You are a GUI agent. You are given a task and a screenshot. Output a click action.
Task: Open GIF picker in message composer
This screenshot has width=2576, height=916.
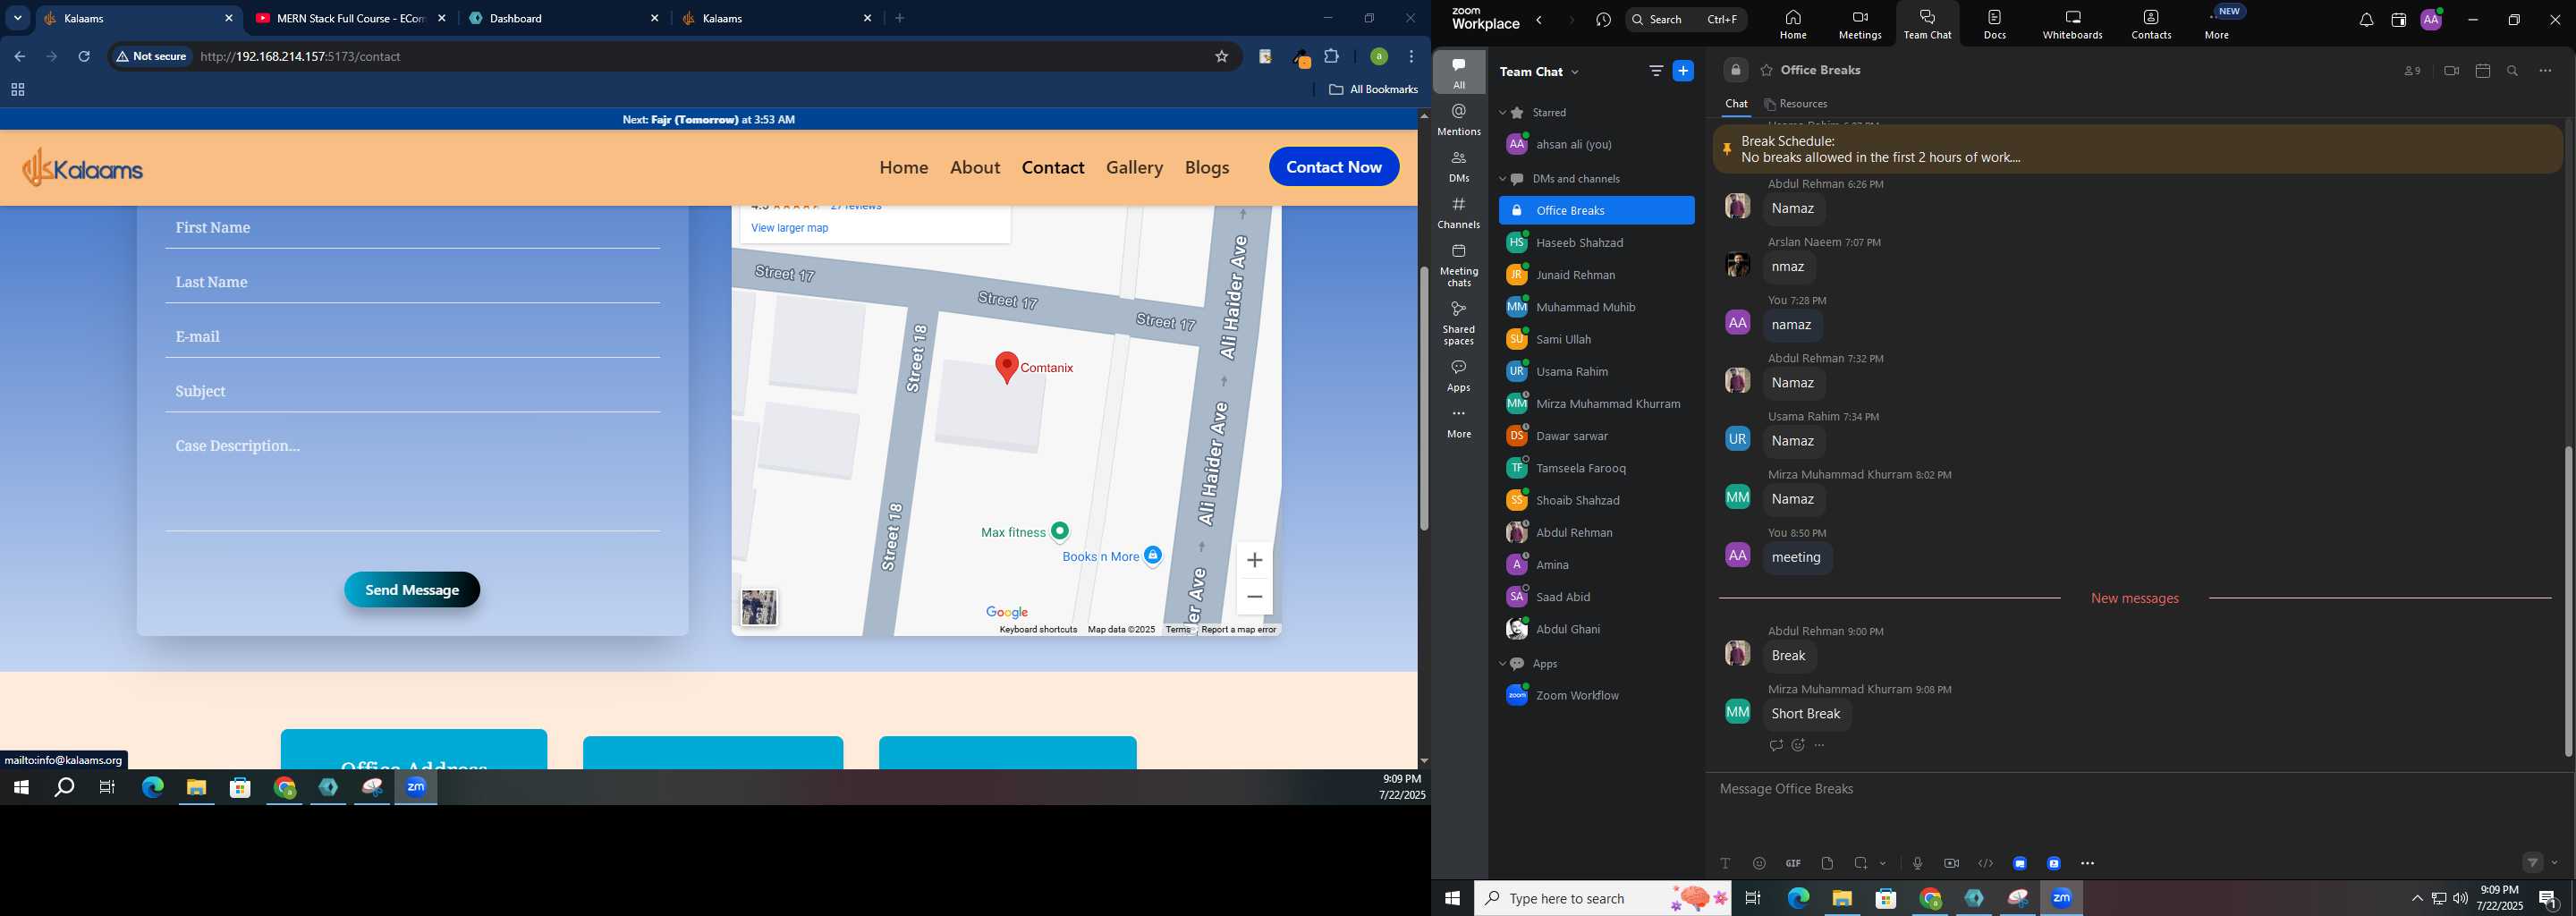[x=1793, y=863]
